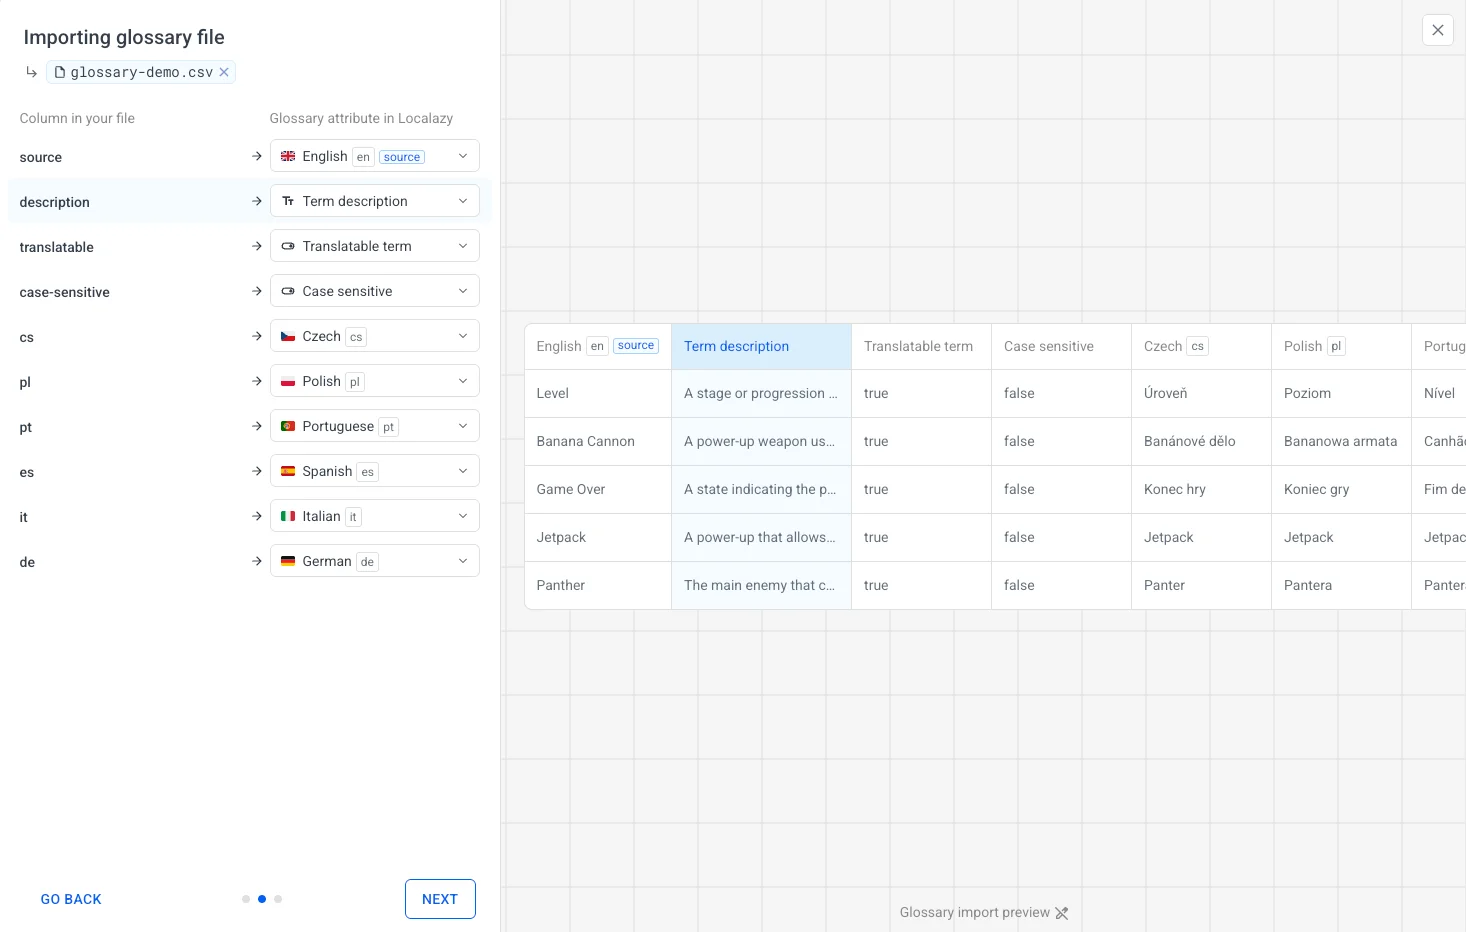The height and width of the screenshot is (932, 1466).
Task: Click the 'Czech' preview column header
Action: [x=1201, y=346]
